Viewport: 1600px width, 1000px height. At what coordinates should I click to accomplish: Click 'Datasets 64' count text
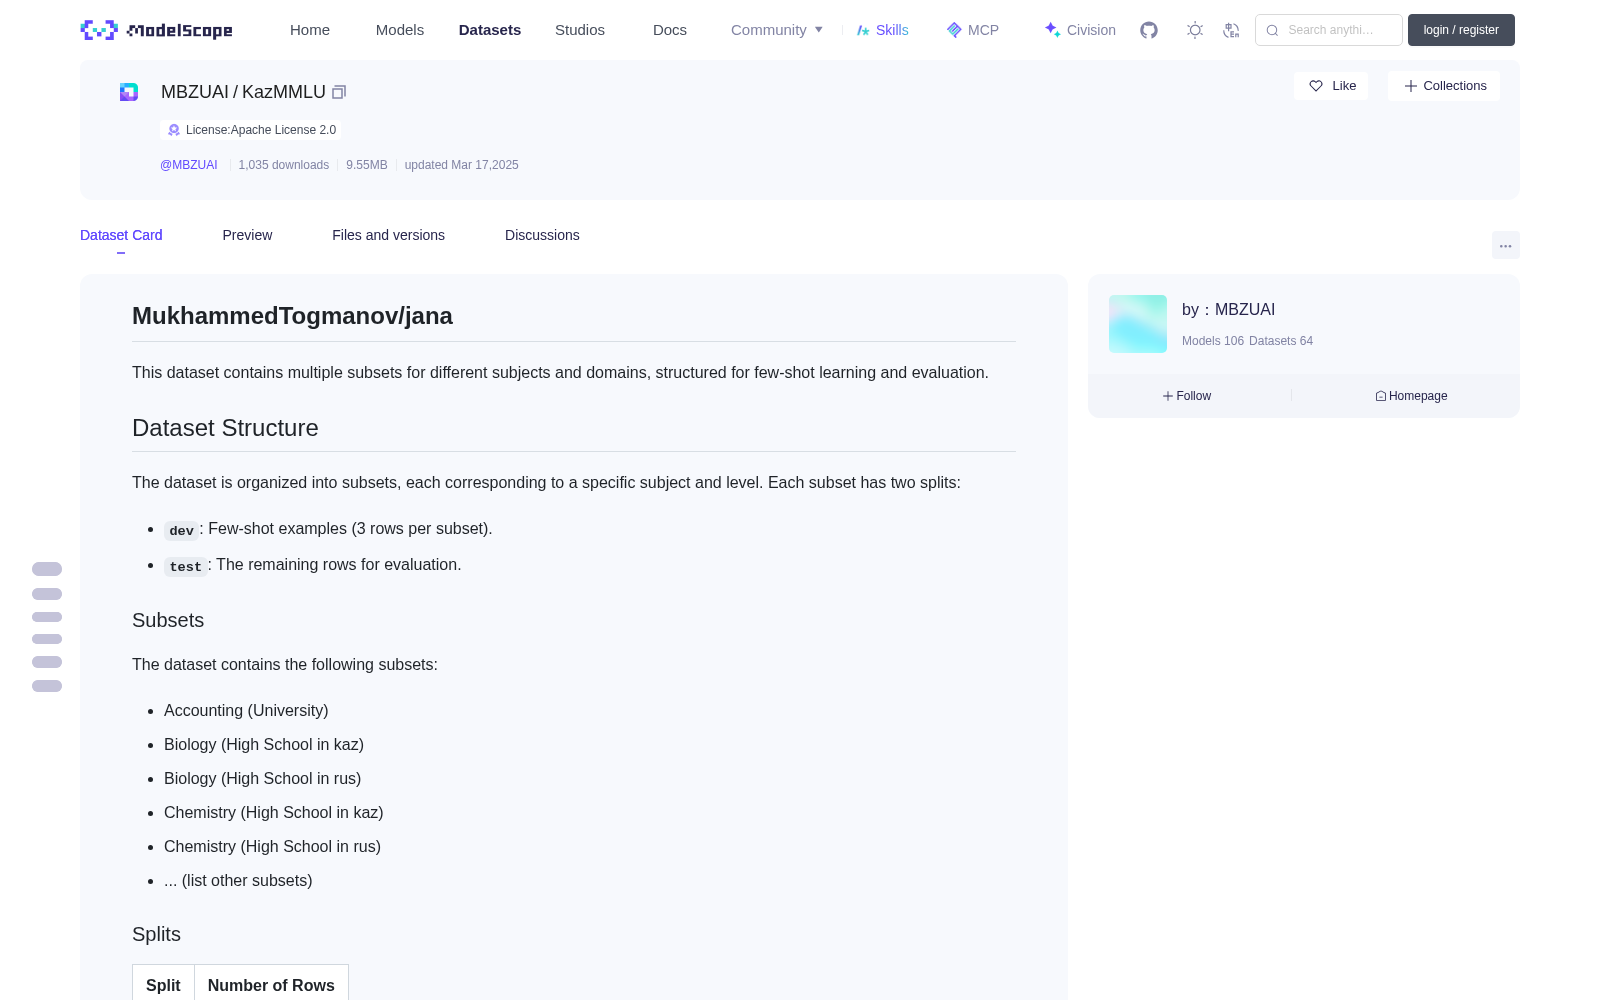coord(1281,341)
